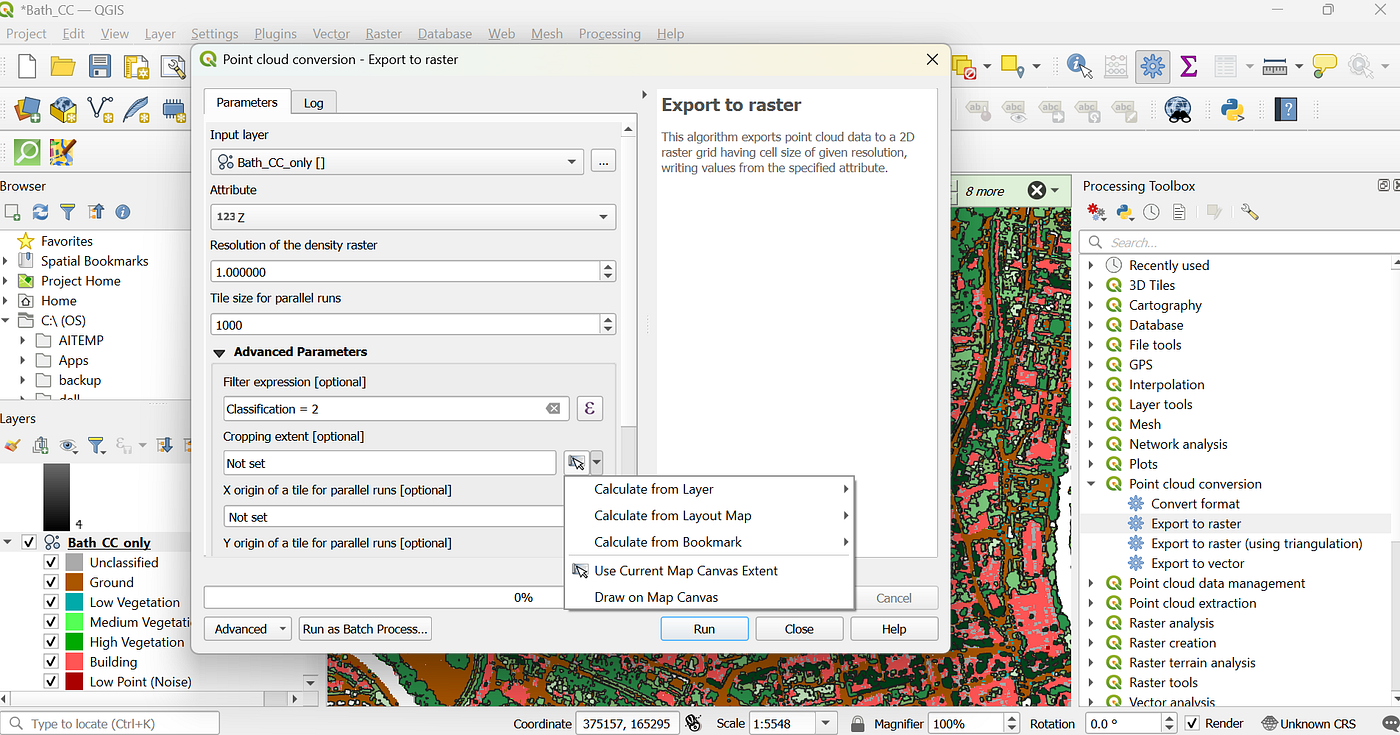
Task: Save project using the floppy disk icon
Action: (100, 66)
